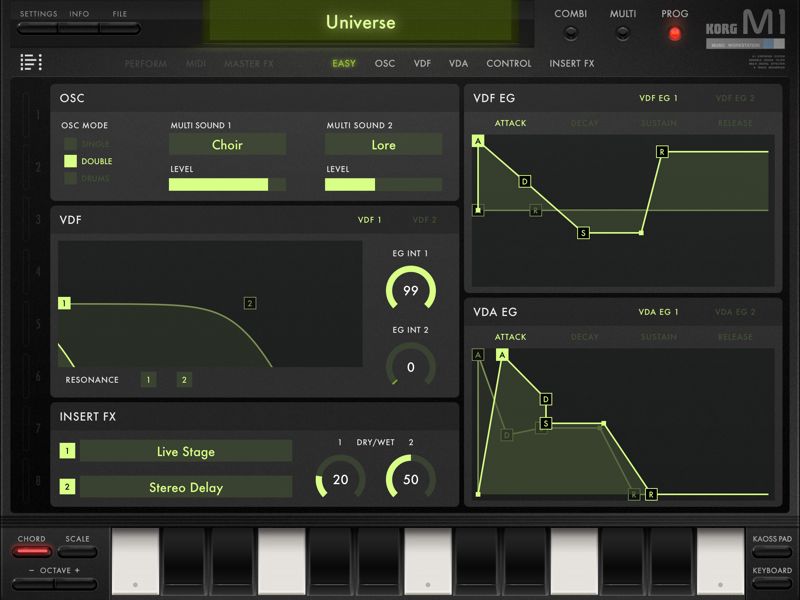Go to the CONTROL tab

(509, 63)
